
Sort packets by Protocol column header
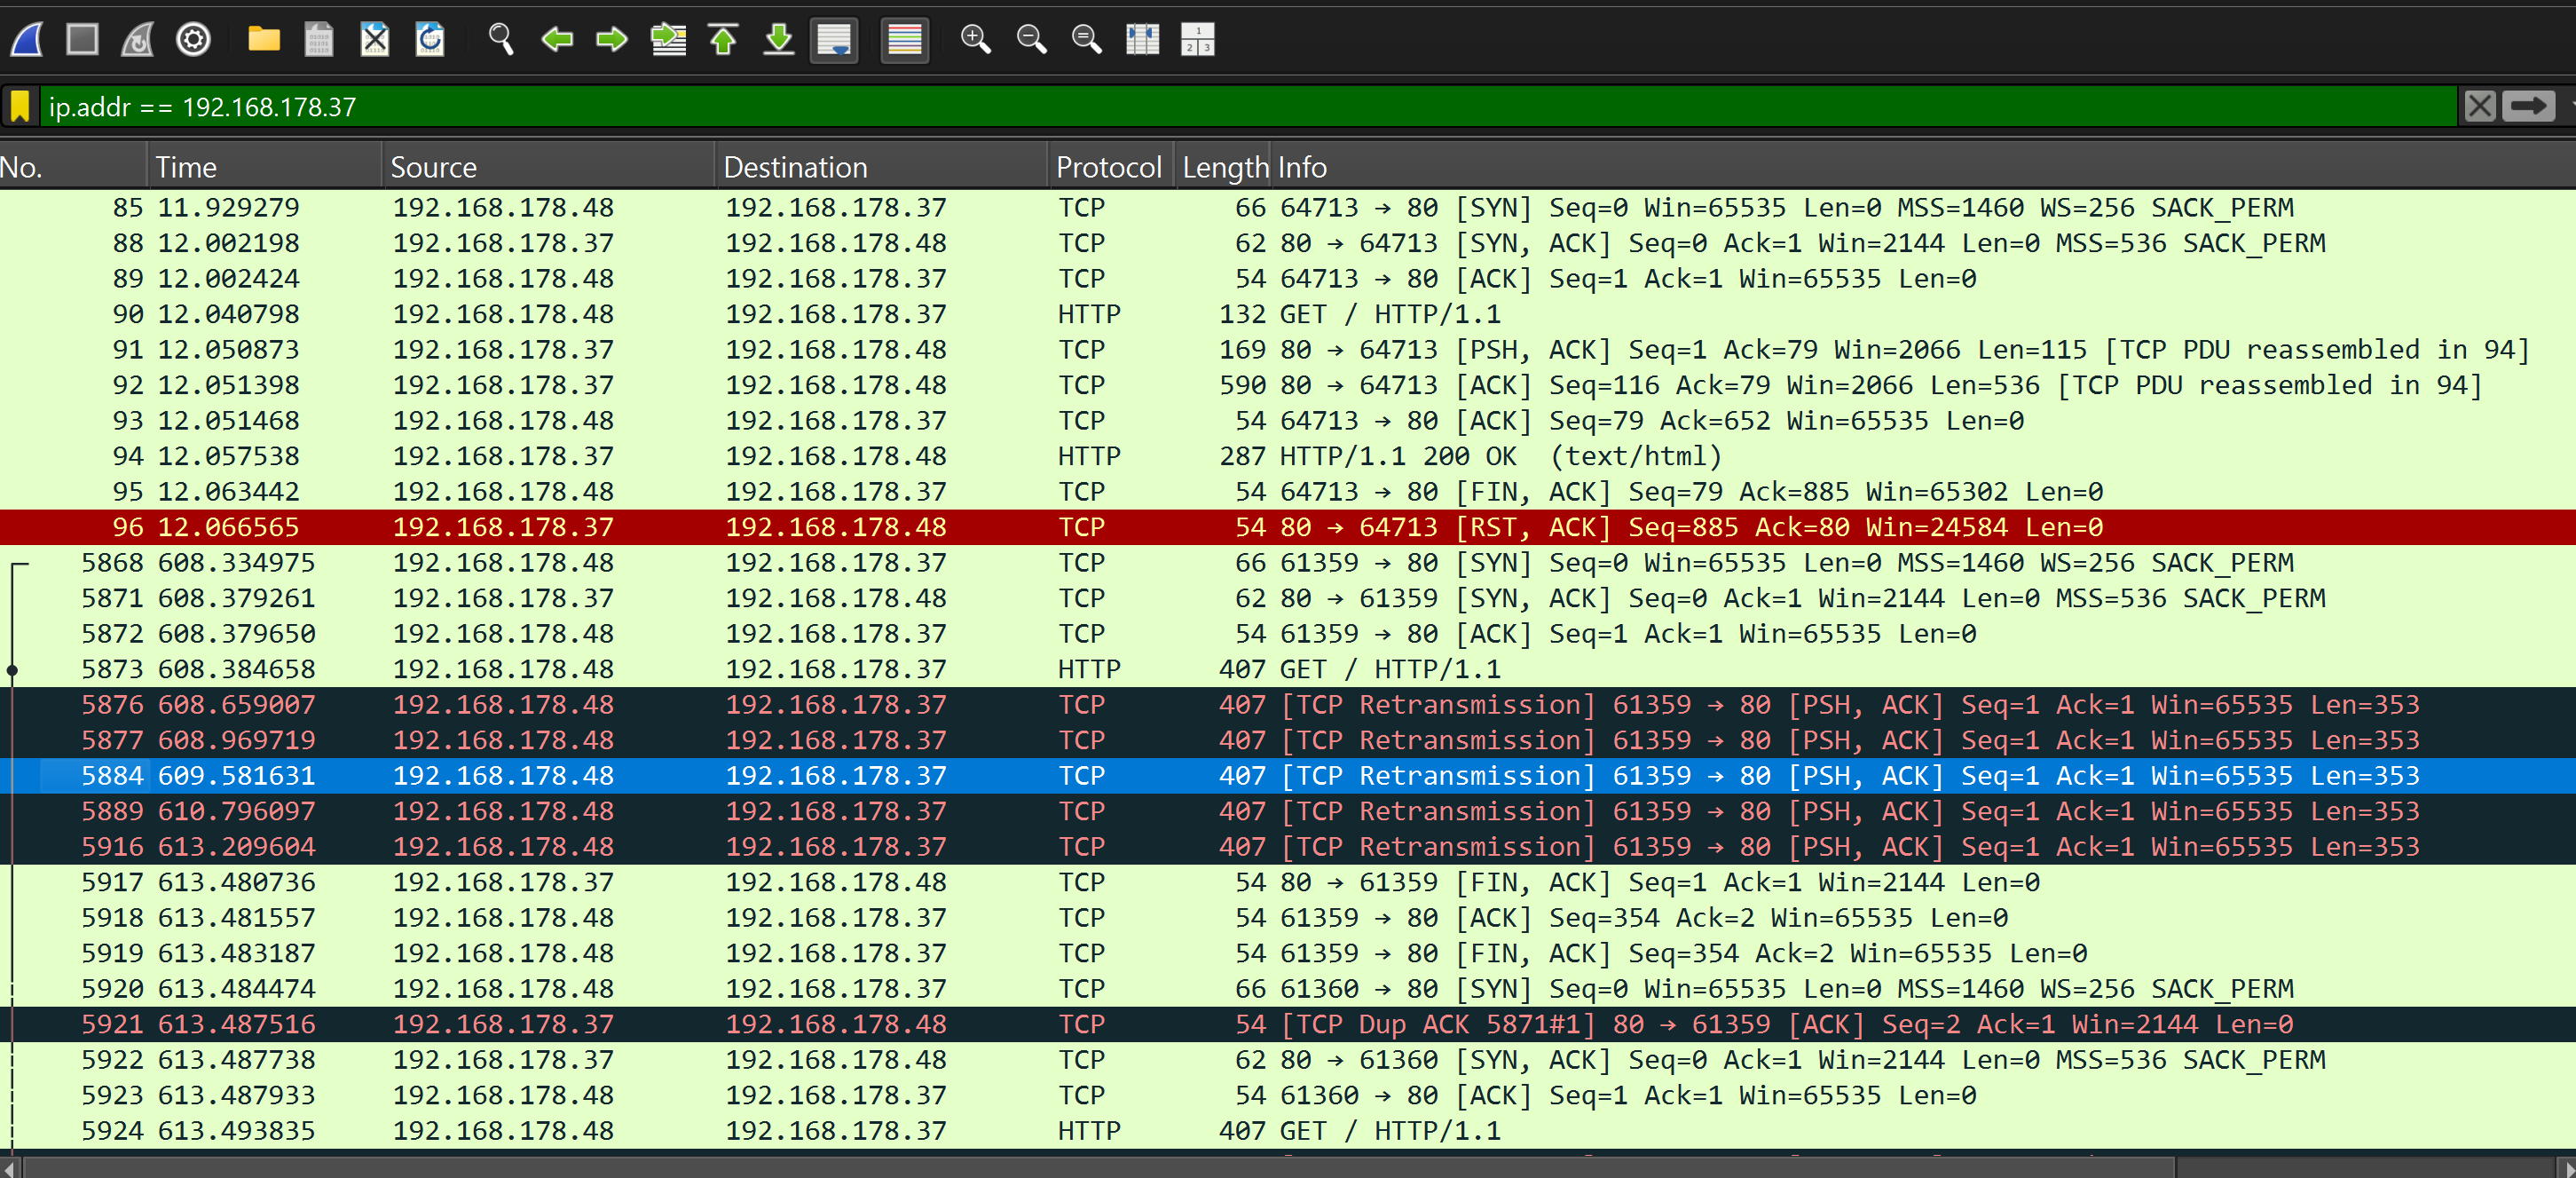[x=1108, y=167]
